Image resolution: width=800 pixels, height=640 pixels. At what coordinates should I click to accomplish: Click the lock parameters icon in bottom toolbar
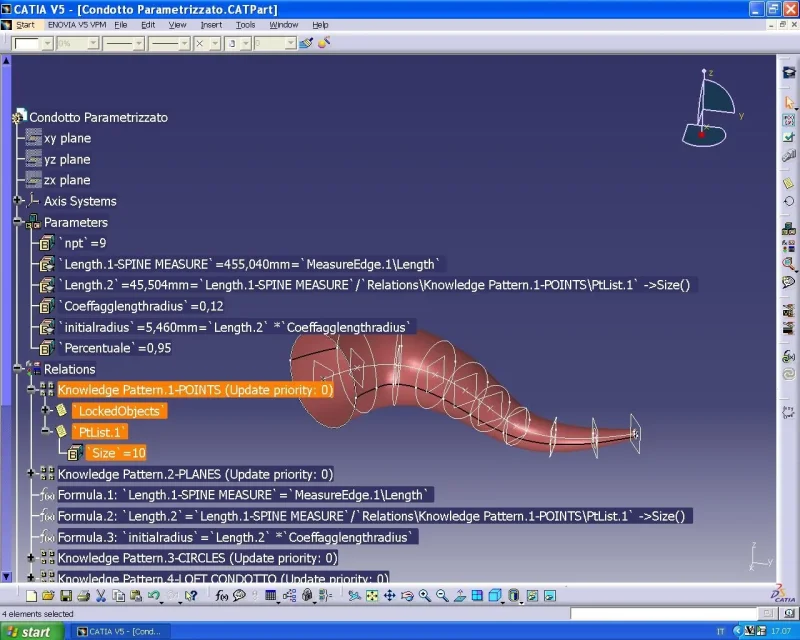307,596
